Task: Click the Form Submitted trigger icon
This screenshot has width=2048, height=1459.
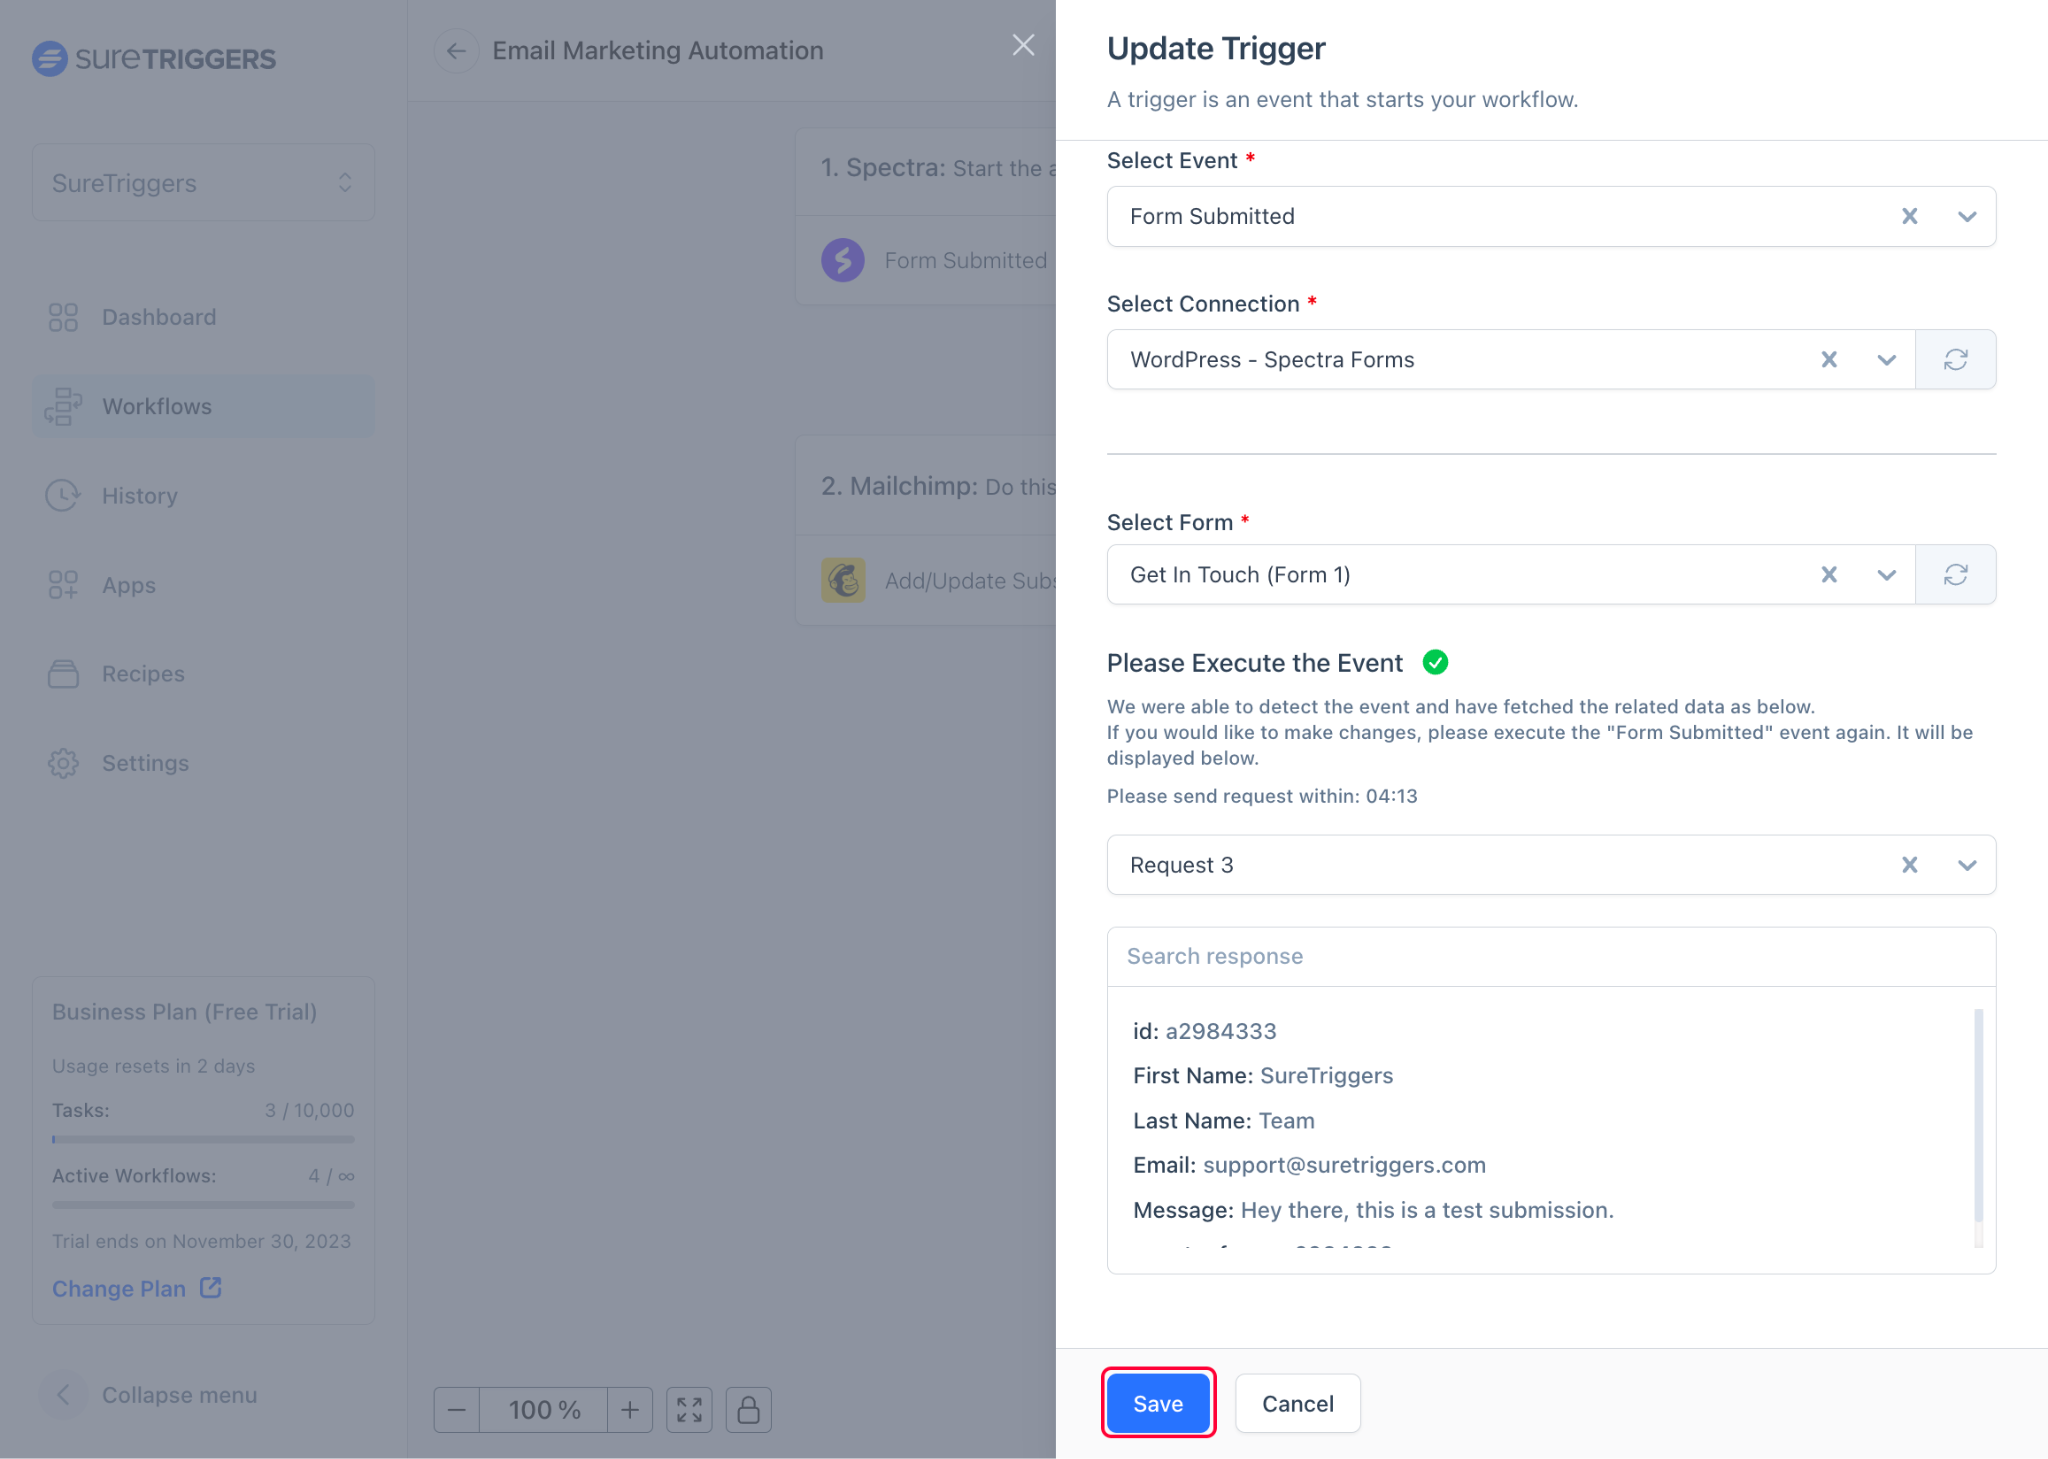Action: point(845,261)
